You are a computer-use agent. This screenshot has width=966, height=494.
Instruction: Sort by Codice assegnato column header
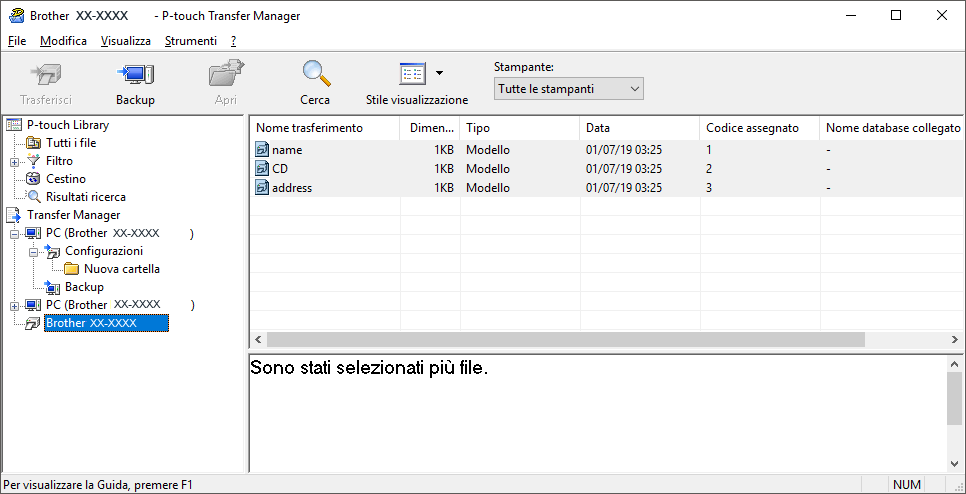click(760, 128)
